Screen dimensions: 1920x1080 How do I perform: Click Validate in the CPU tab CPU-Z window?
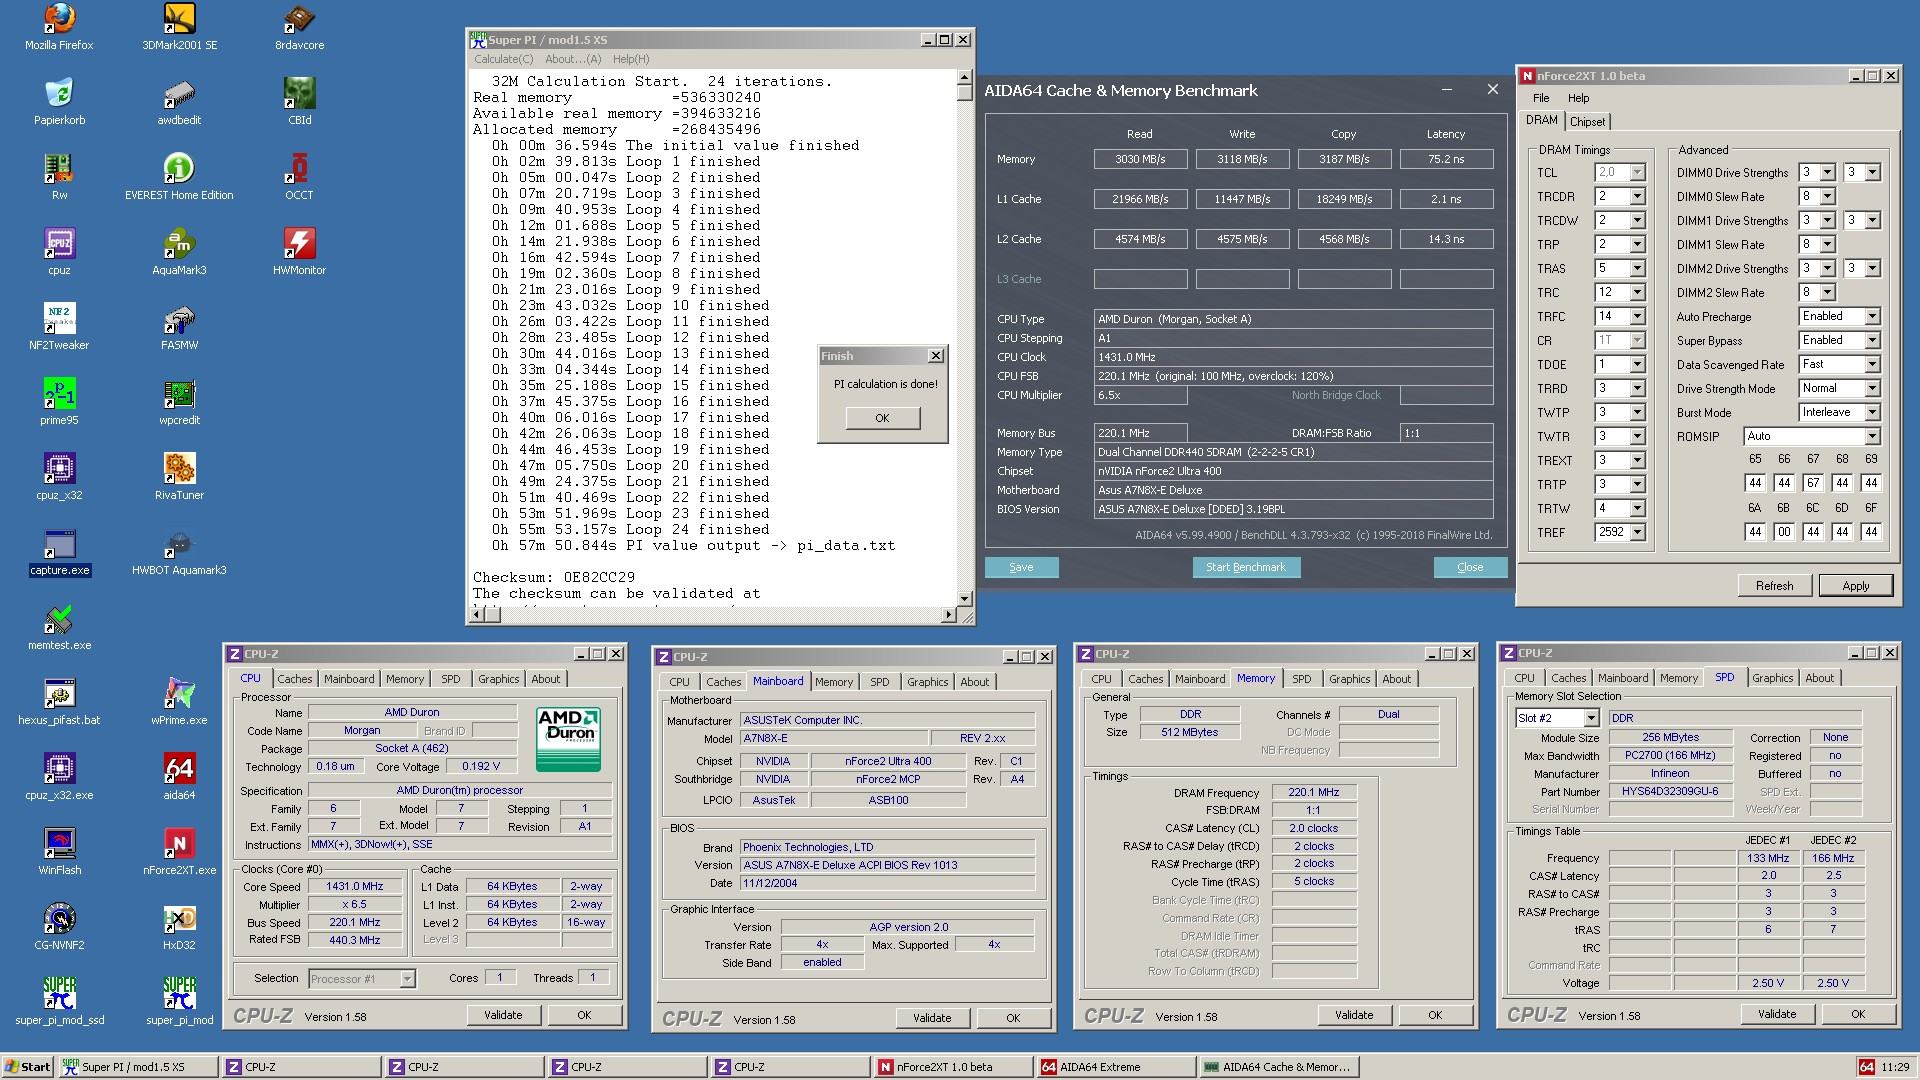[503, 1015]
